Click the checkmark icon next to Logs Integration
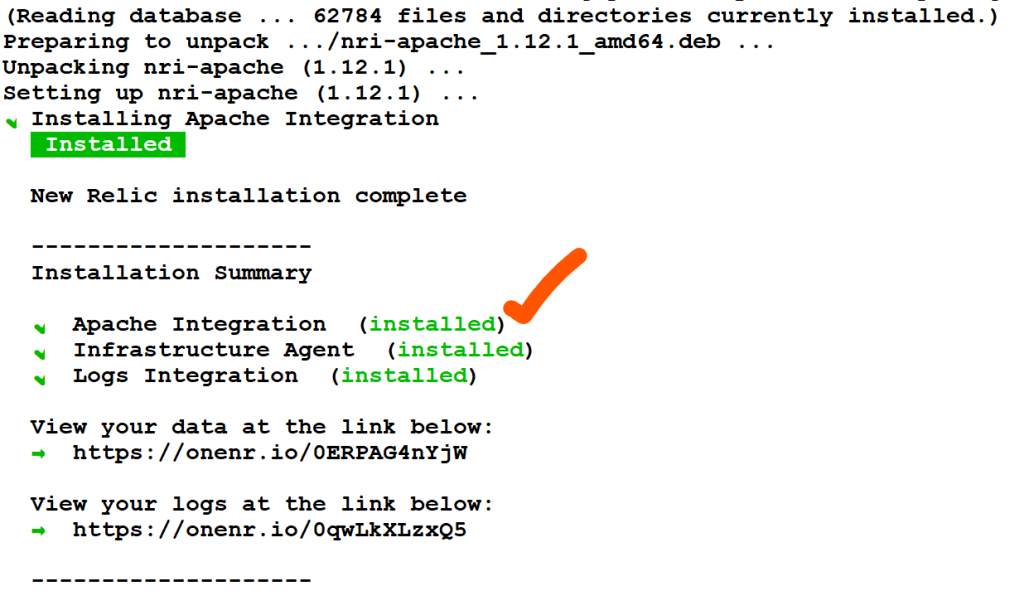1024x615 pixels. [x=40, y=379]
